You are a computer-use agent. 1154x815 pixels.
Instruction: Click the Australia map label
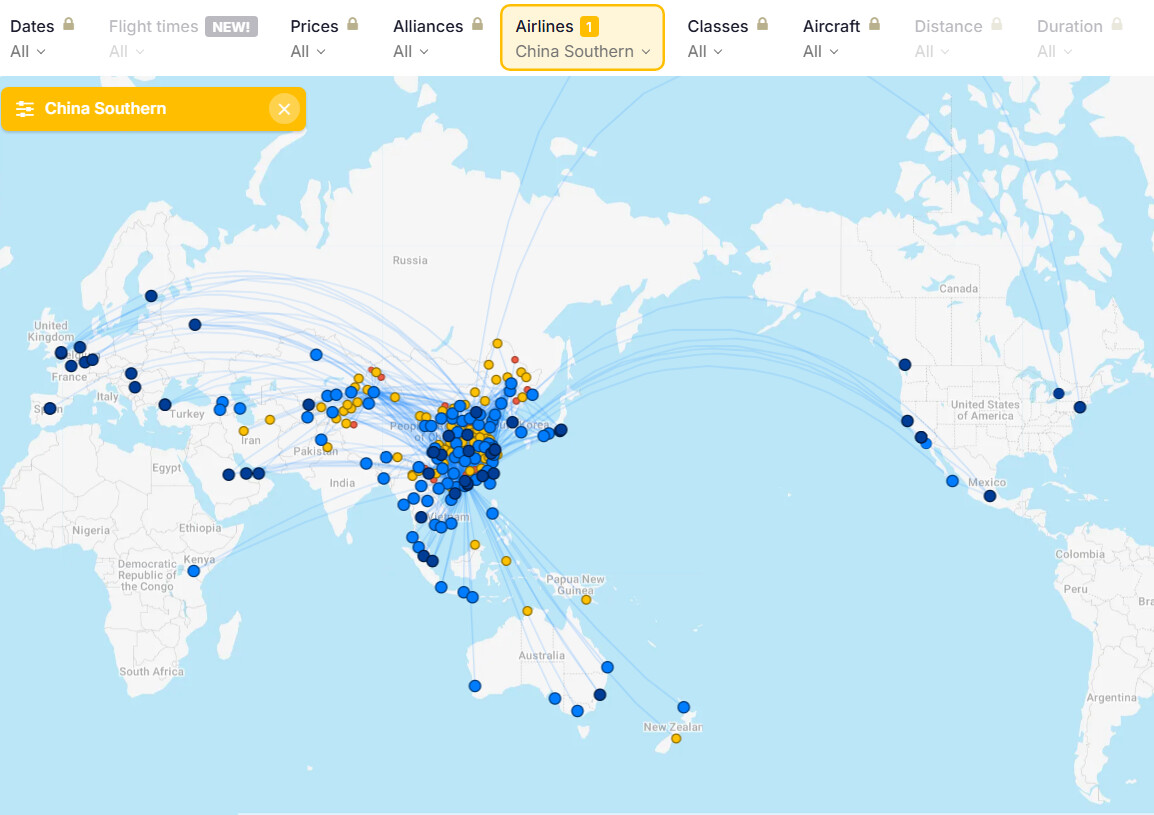542,655
